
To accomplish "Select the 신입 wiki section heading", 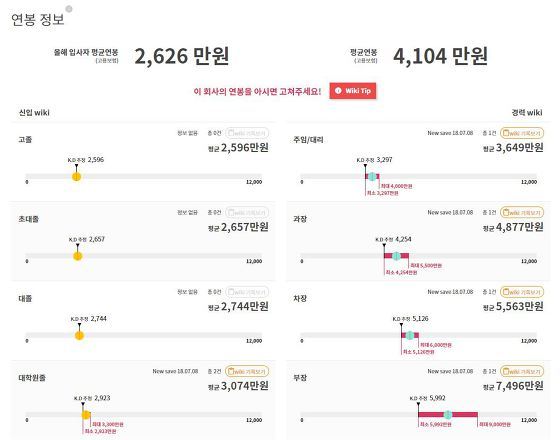I will click(x=34, y=112).
